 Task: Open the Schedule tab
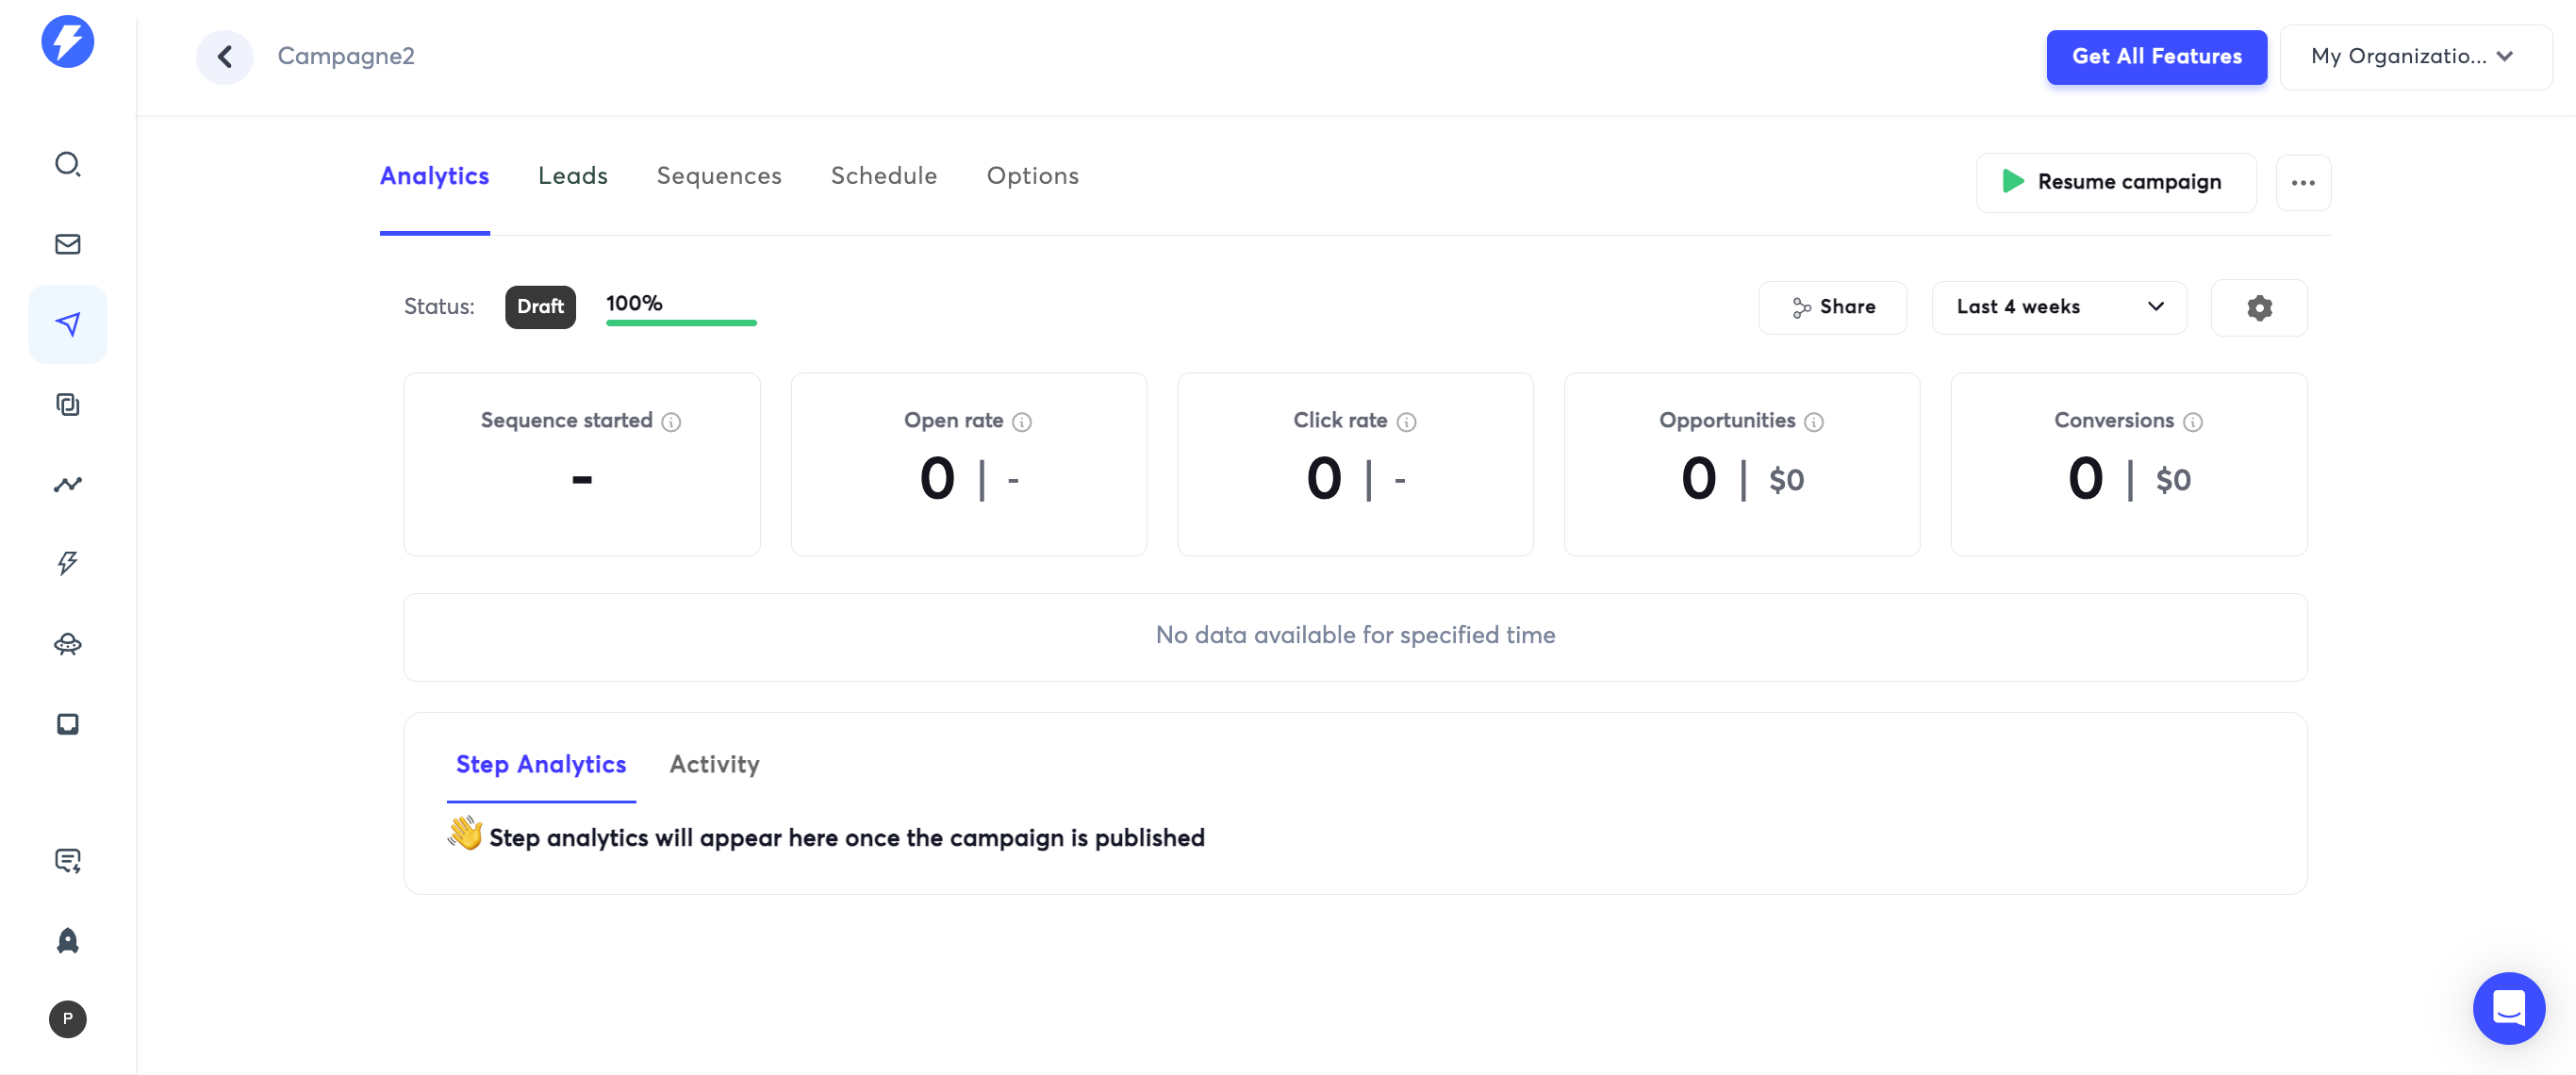884,176
